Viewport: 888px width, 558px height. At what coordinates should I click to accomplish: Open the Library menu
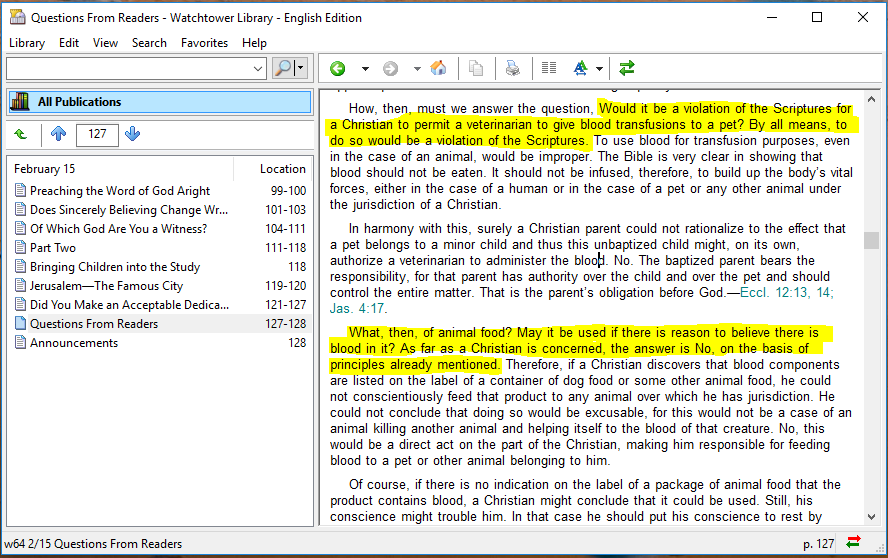click(27, 43)
